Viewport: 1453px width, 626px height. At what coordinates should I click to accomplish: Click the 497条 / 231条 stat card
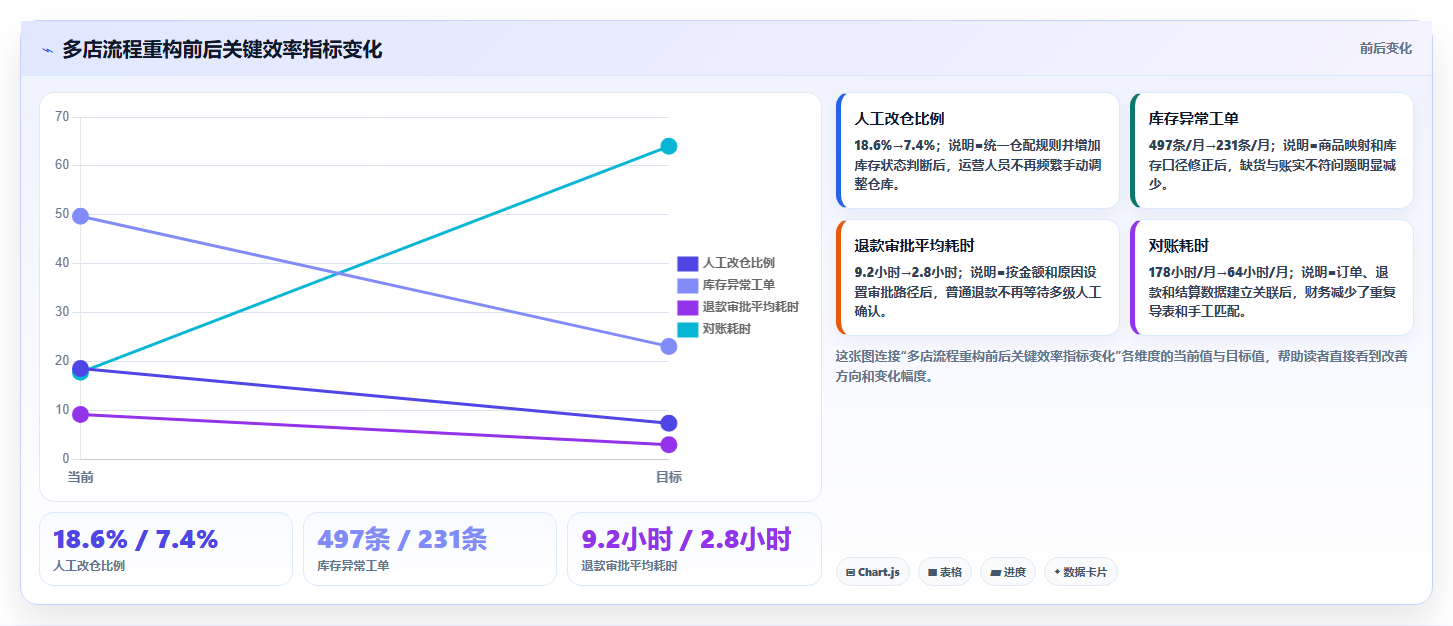click(430, 549)
